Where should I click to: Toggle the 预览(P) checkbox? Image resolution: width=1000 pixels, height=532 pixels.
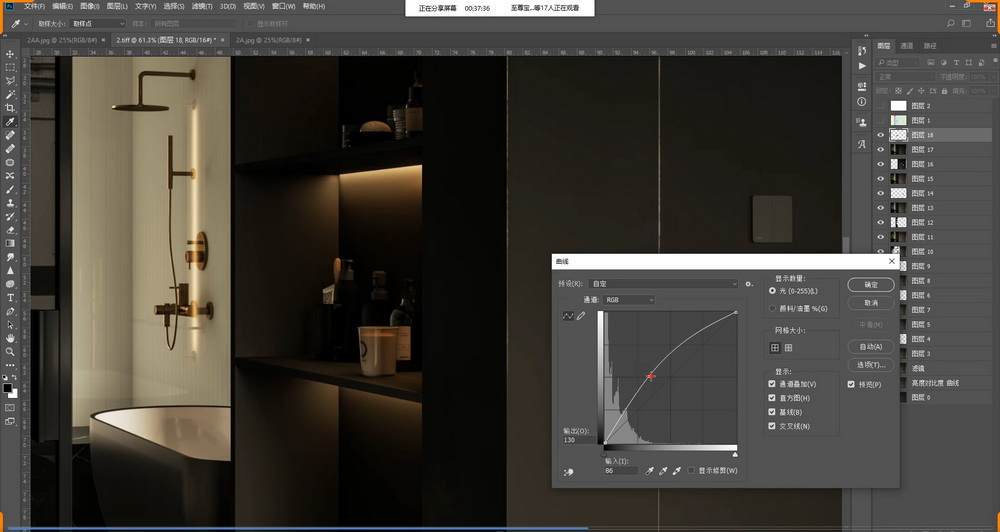851,384
